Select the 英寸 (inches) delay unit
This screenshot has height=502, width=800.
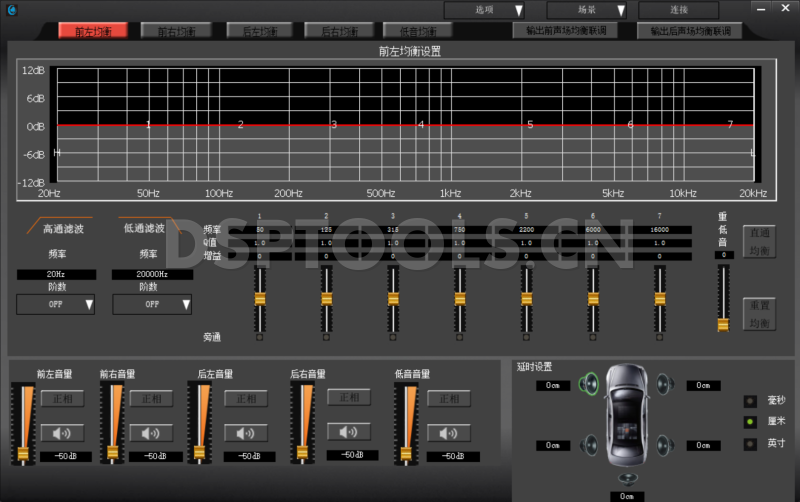(x=750, y=443)
